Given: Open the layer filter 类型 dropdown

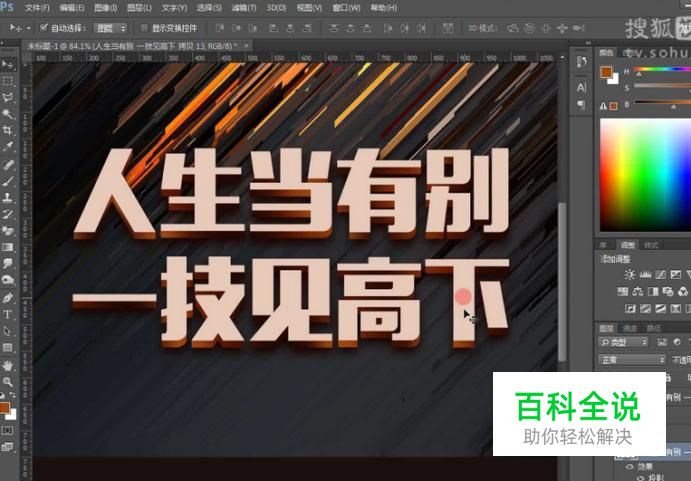Looking at the screenshot, I should pos(624,342).
